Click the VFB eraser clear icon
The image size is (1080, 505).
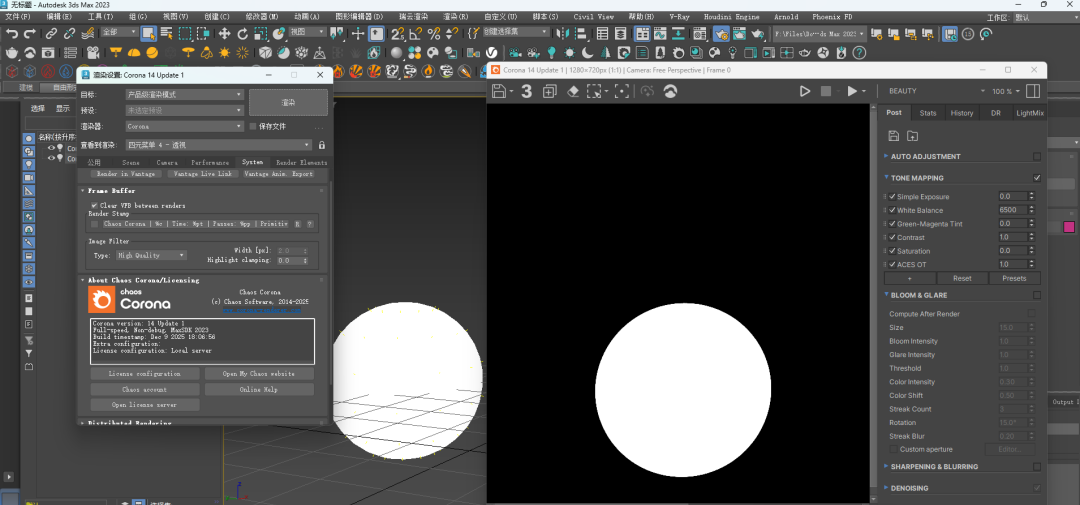[573, 91]
